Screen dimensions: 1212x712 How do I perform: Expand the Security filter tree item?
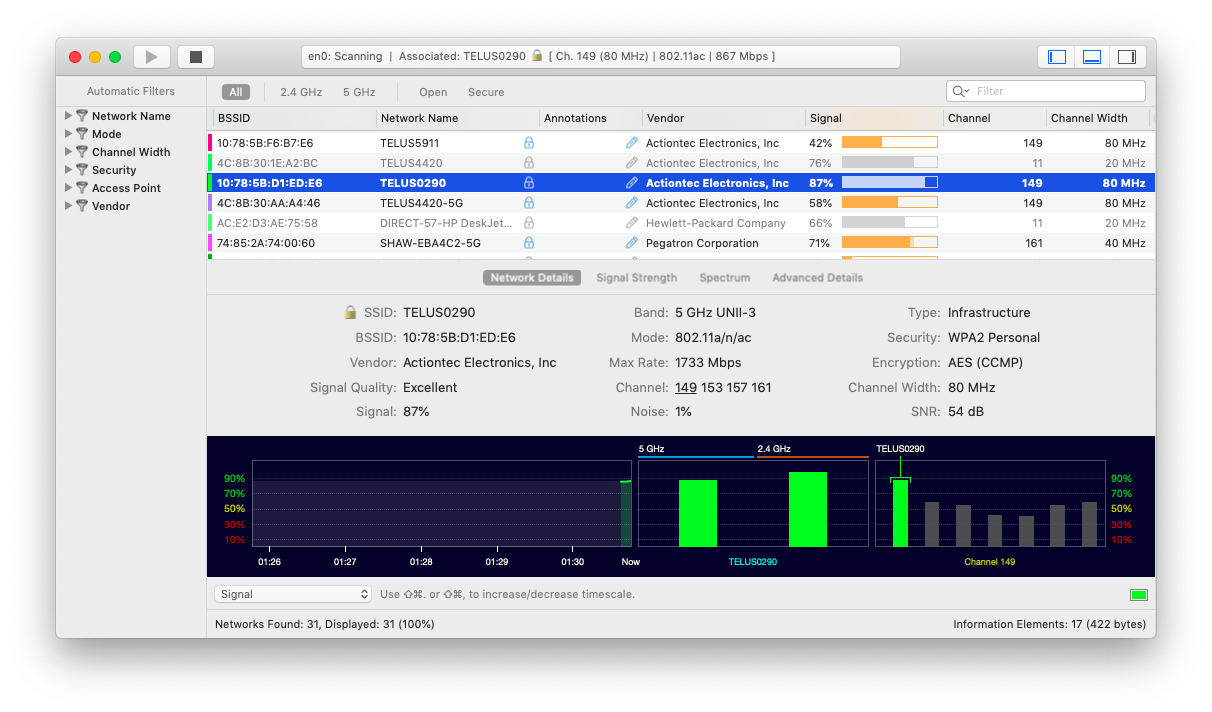69,170
